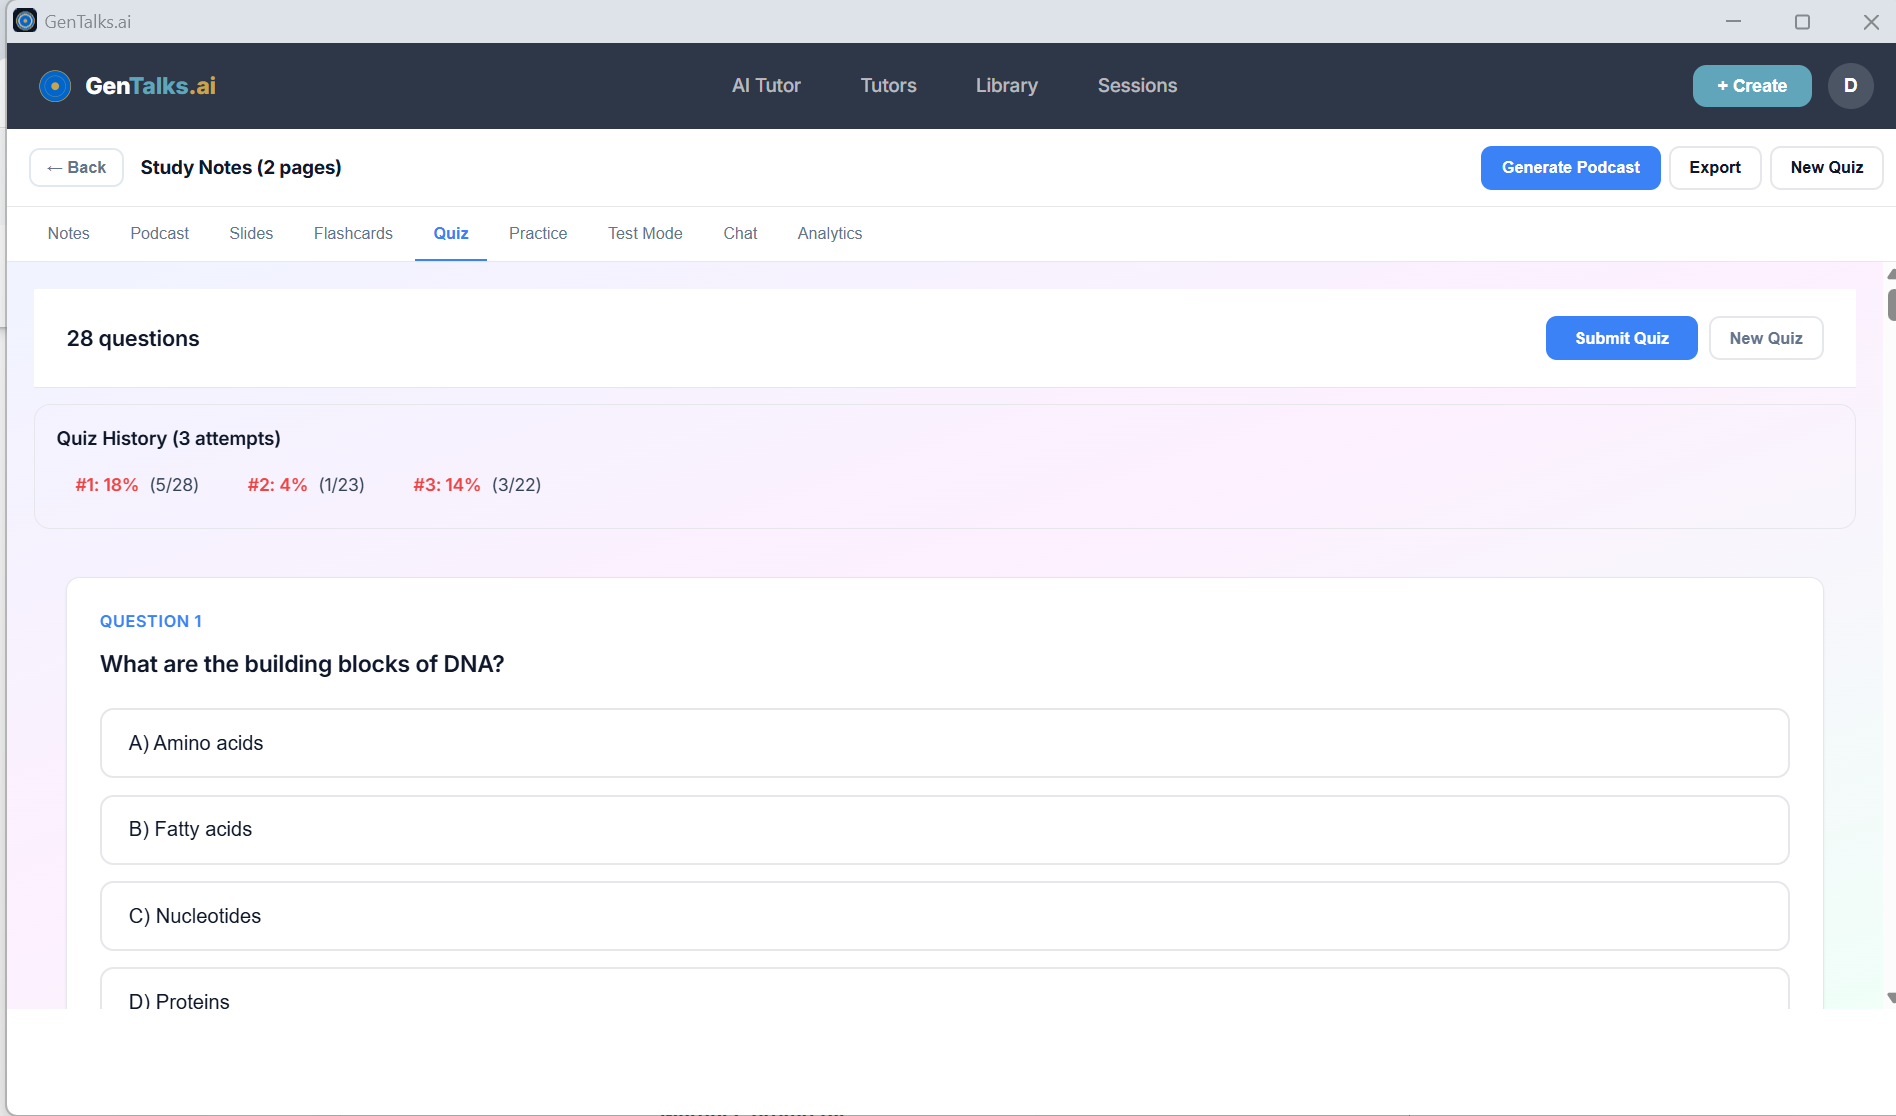Select answer A) Amino acids

pyautogui.click(x=943, y=743)
